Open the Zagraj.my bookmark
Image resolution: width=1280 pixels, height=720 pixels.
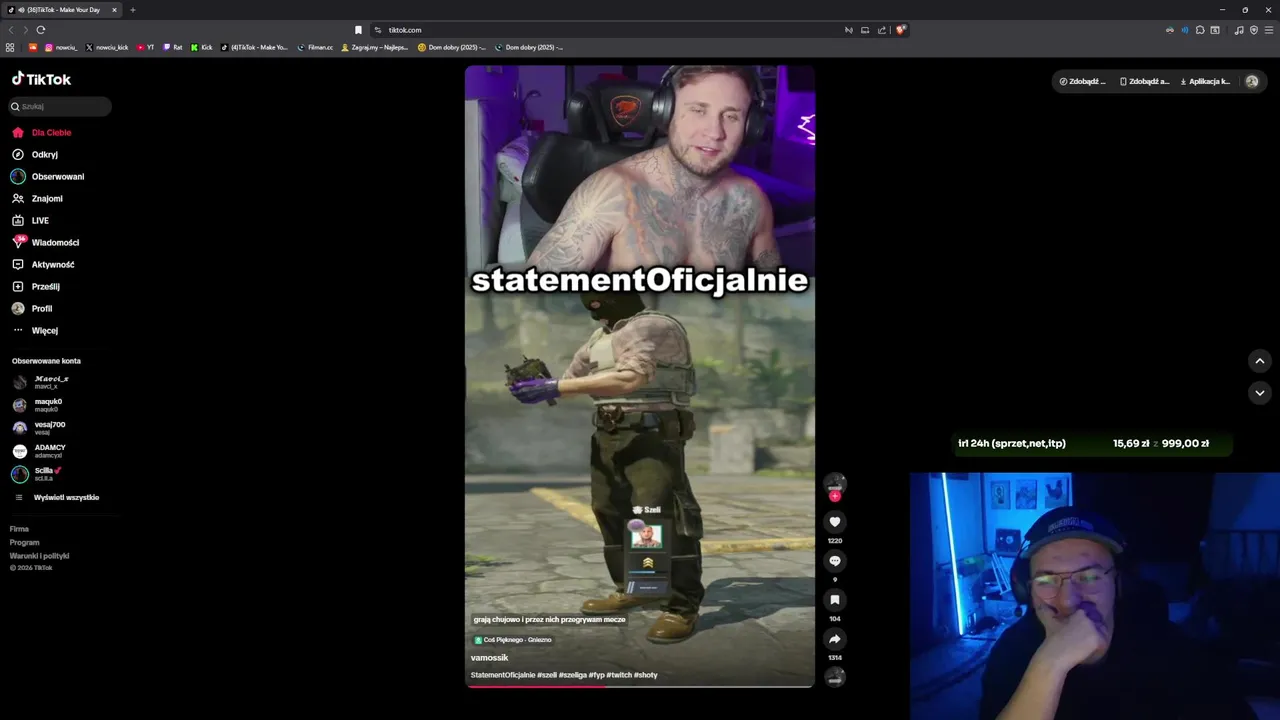tap(375, 47)
